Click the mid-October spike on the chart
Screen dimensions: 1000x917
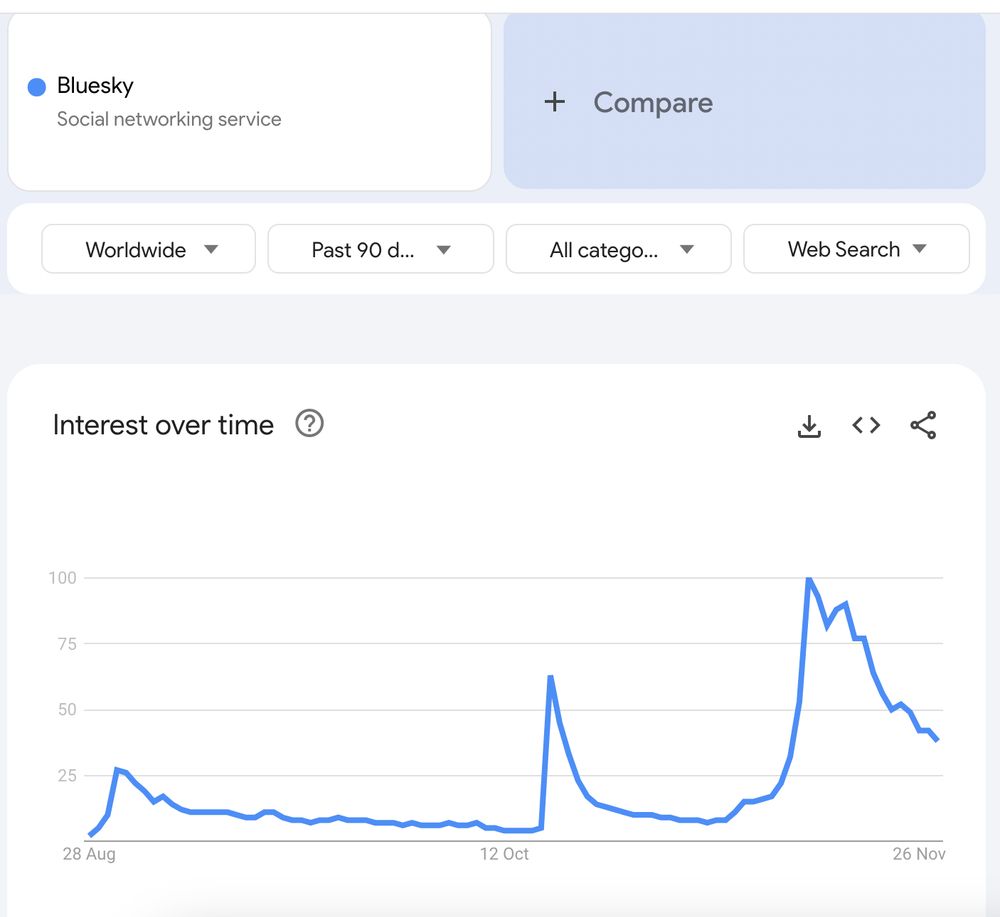click(551, 679)
